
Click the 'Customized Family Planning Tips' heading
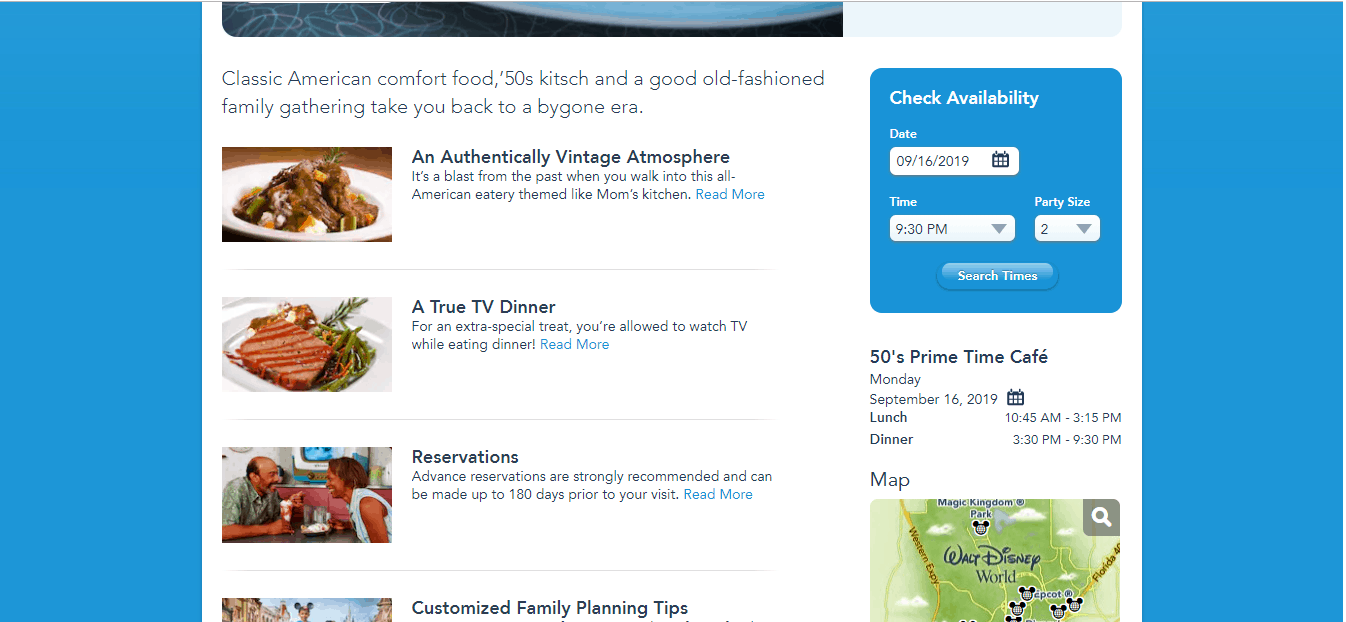(551, 608)
